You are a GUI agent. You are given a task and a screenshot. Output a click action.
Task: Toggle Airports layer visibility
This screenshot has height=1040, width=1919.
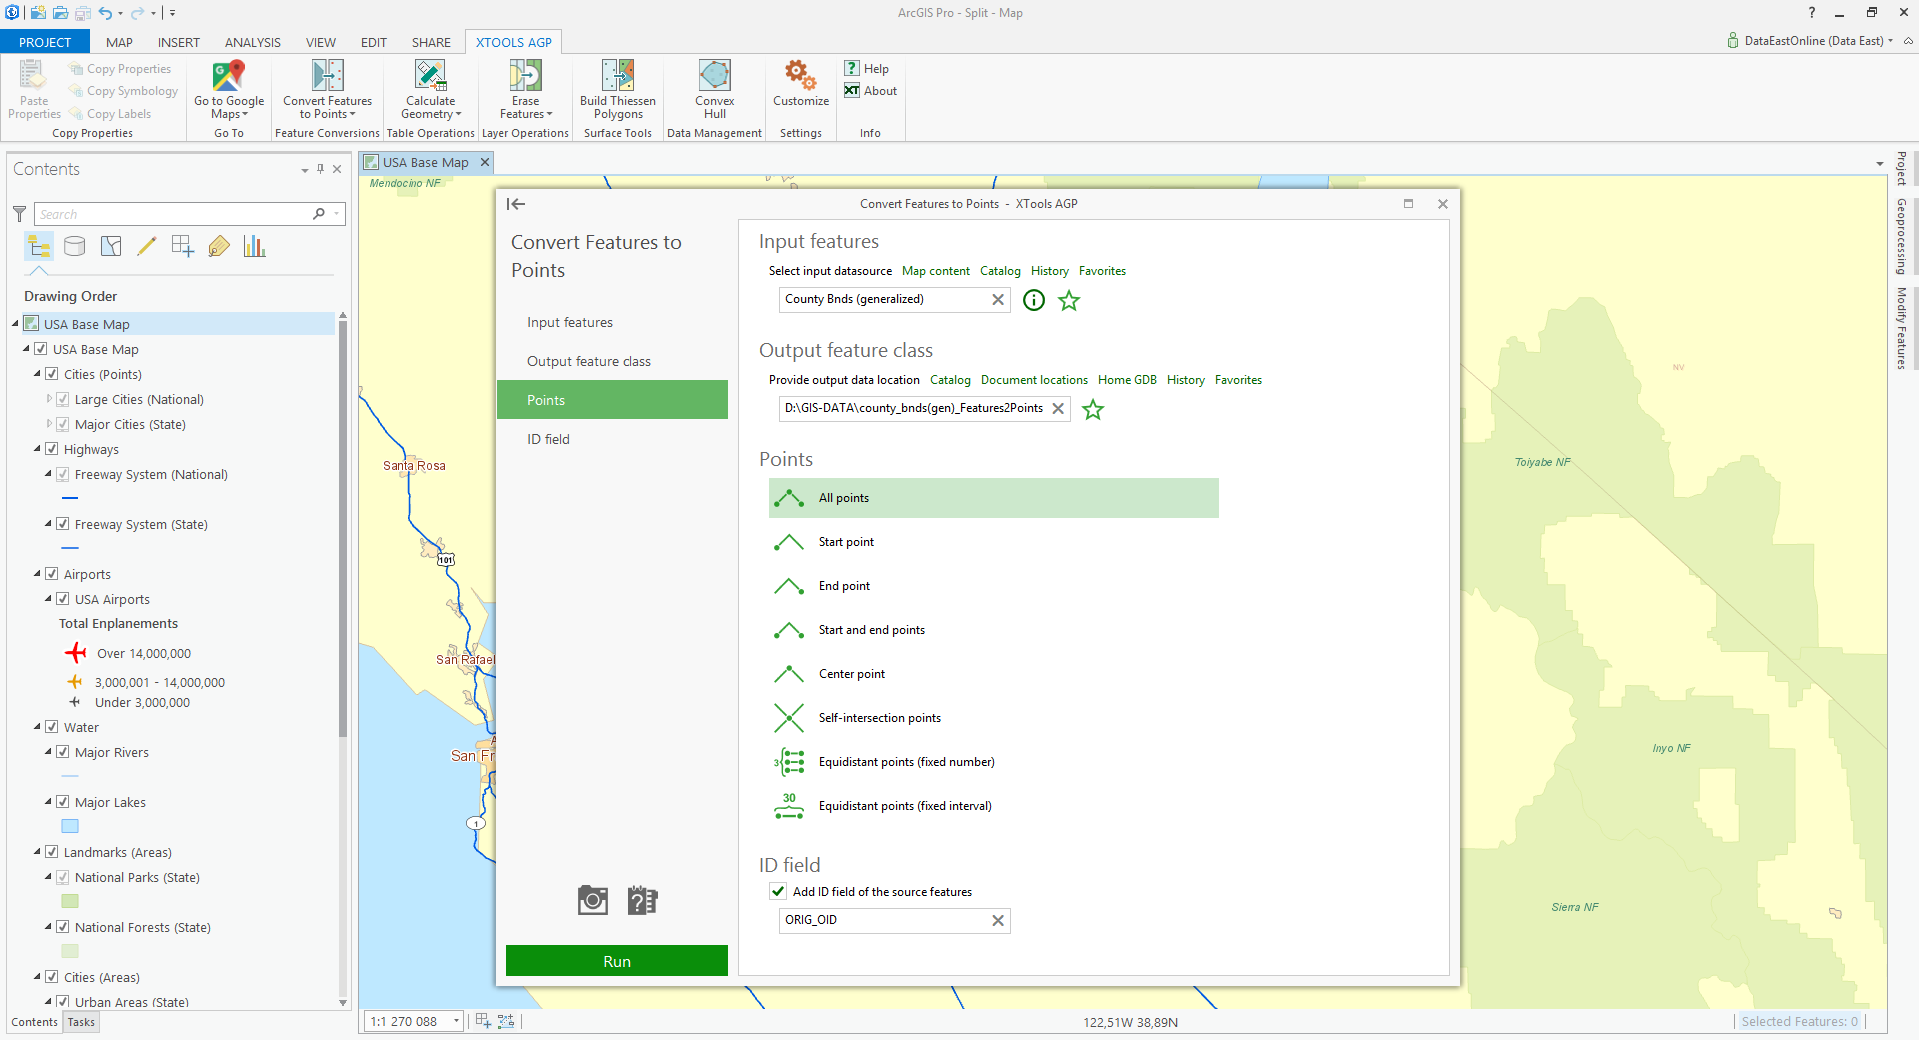click(x=52, y=574)
